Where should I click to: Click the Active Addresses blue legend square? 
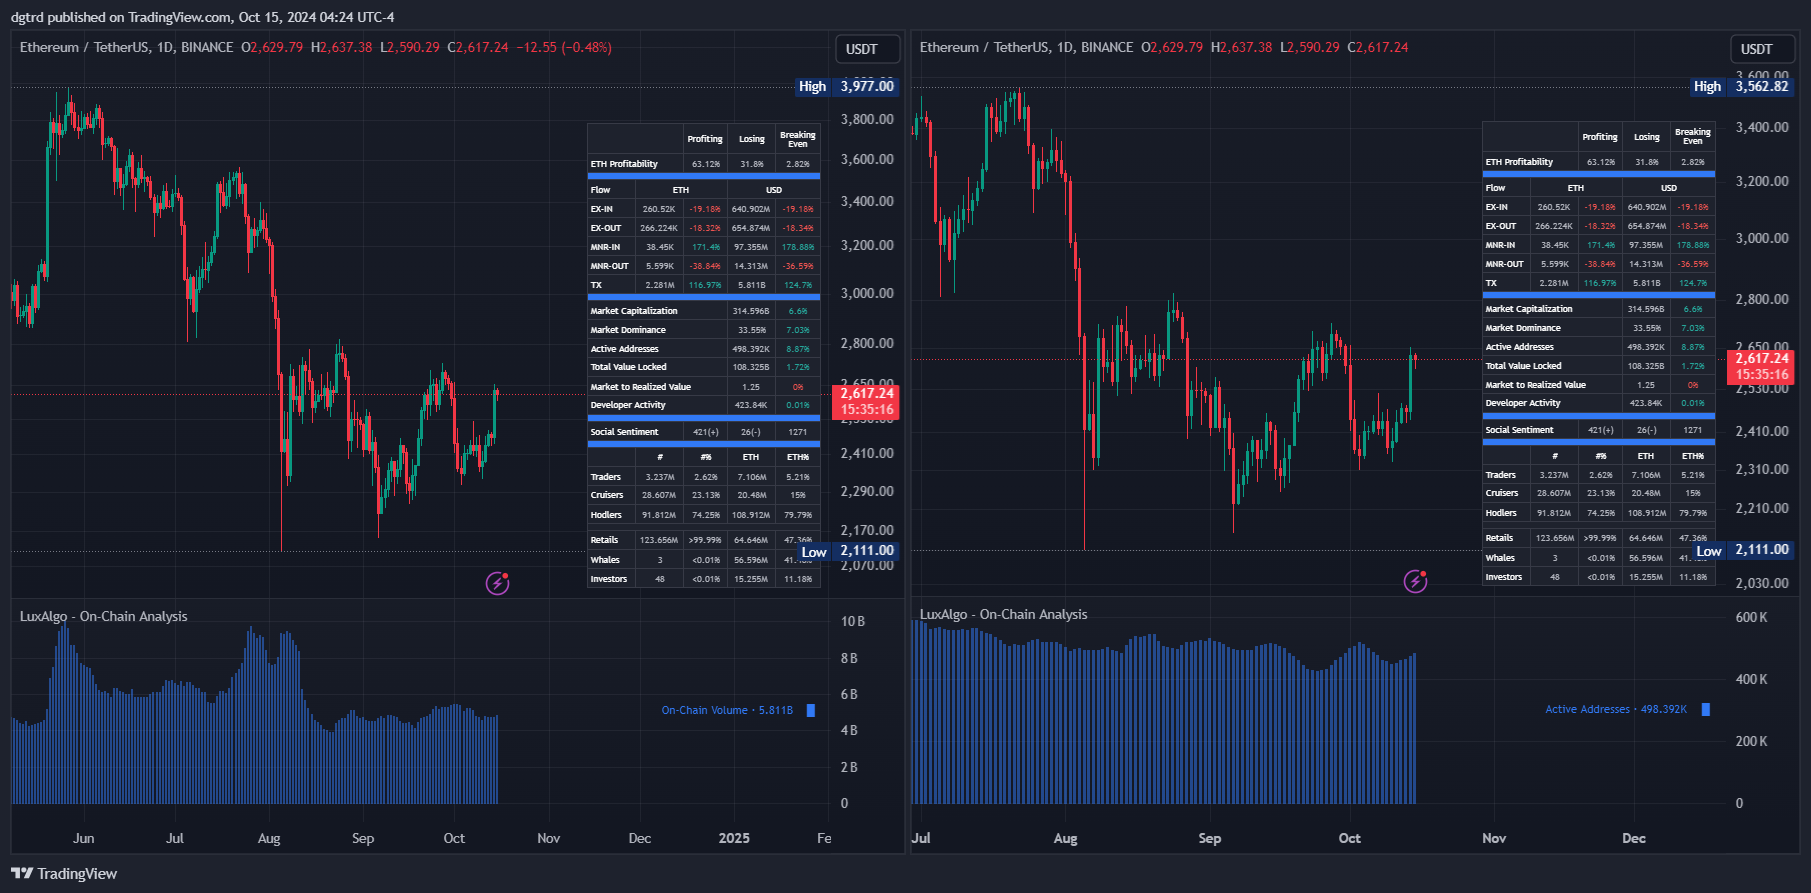pyautogui.click(x=1706, y=709)
